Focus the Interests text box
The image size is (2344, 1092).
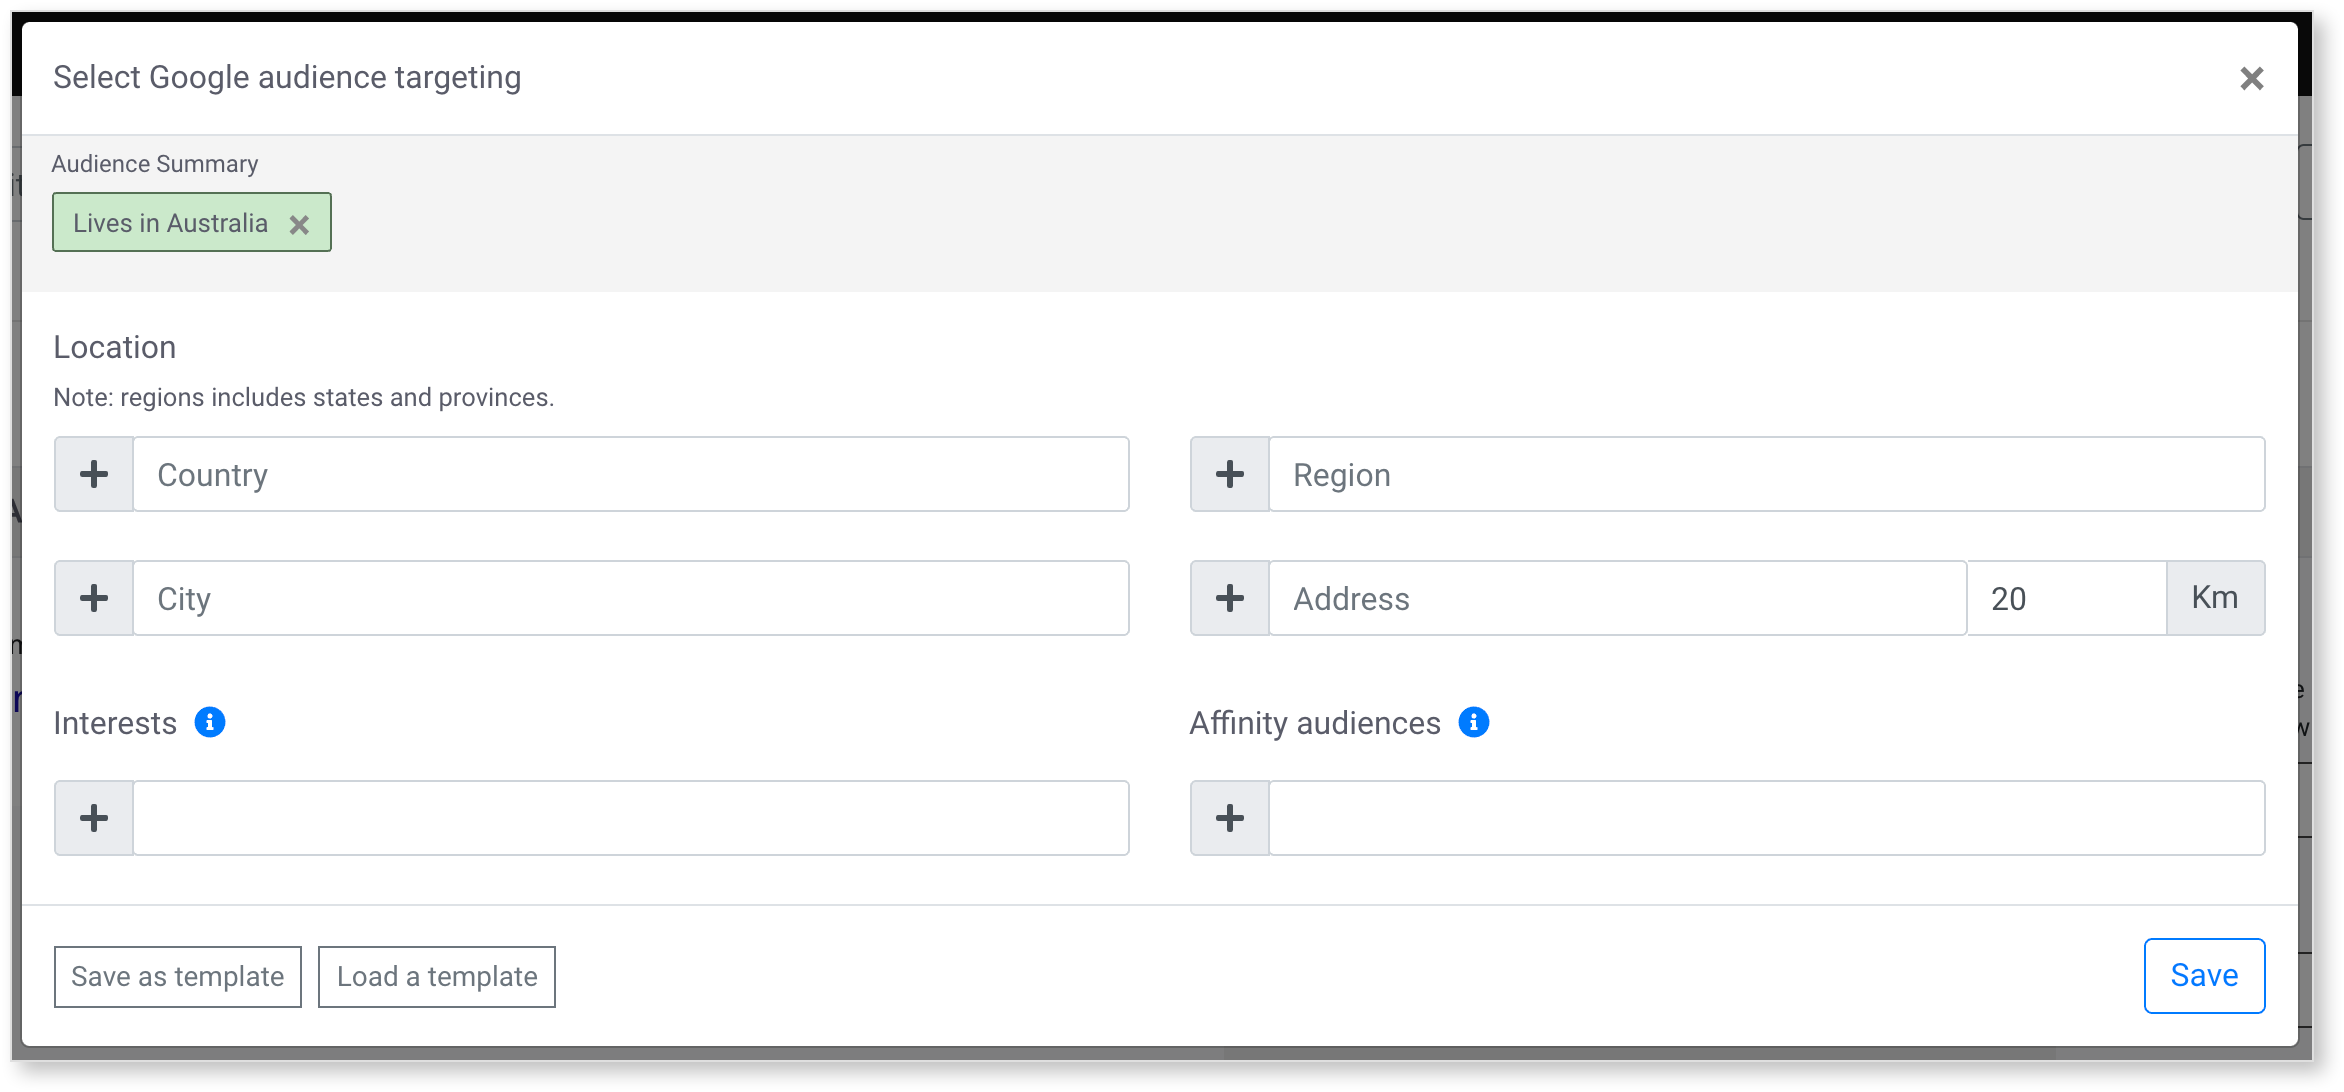click(631, 818)
